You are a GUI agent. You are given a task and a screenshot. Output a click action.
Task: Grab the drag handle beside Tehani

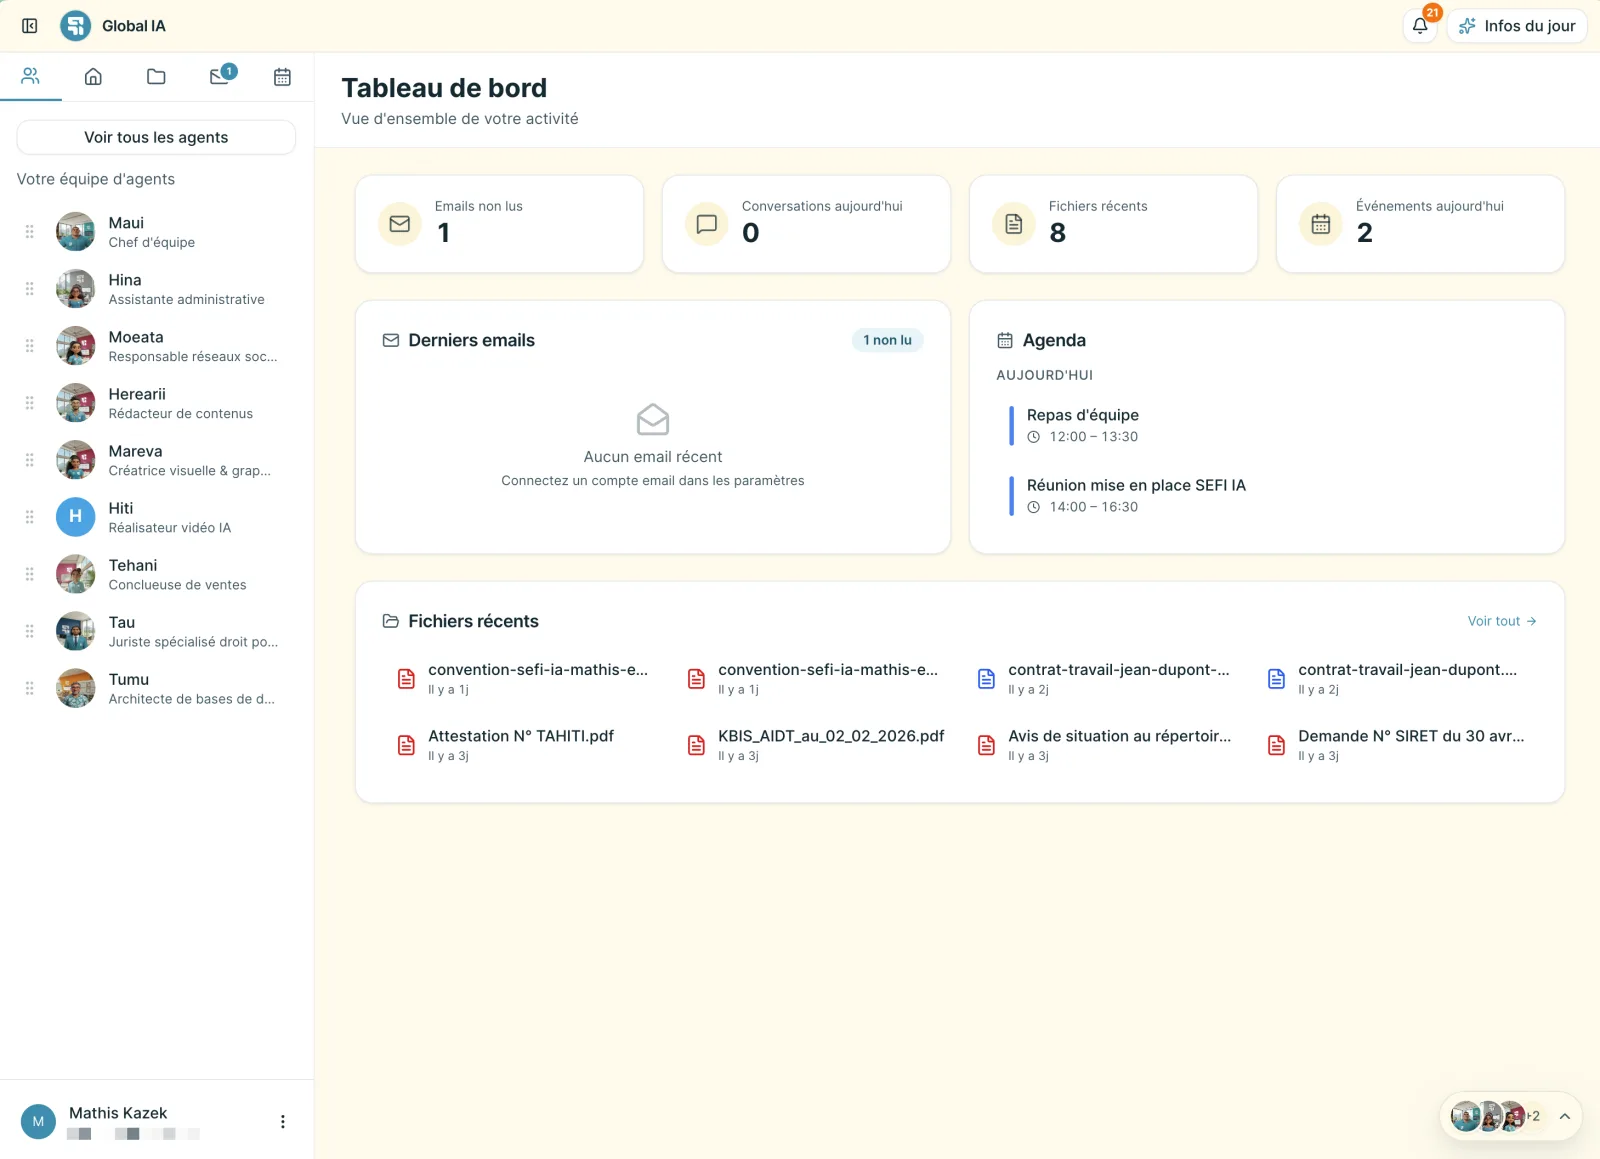[30, 574]
